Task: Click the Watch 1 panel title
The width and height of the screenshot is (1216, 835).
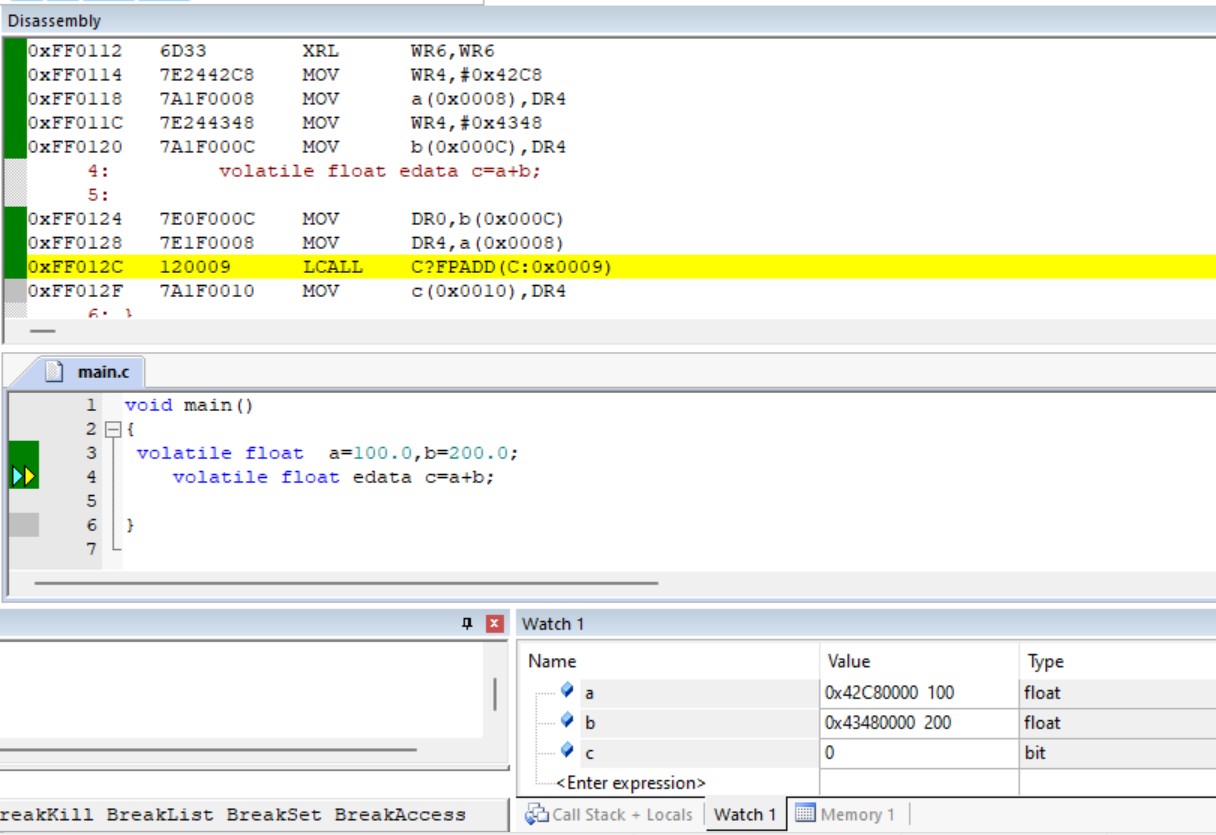Action: pos(553,623)
